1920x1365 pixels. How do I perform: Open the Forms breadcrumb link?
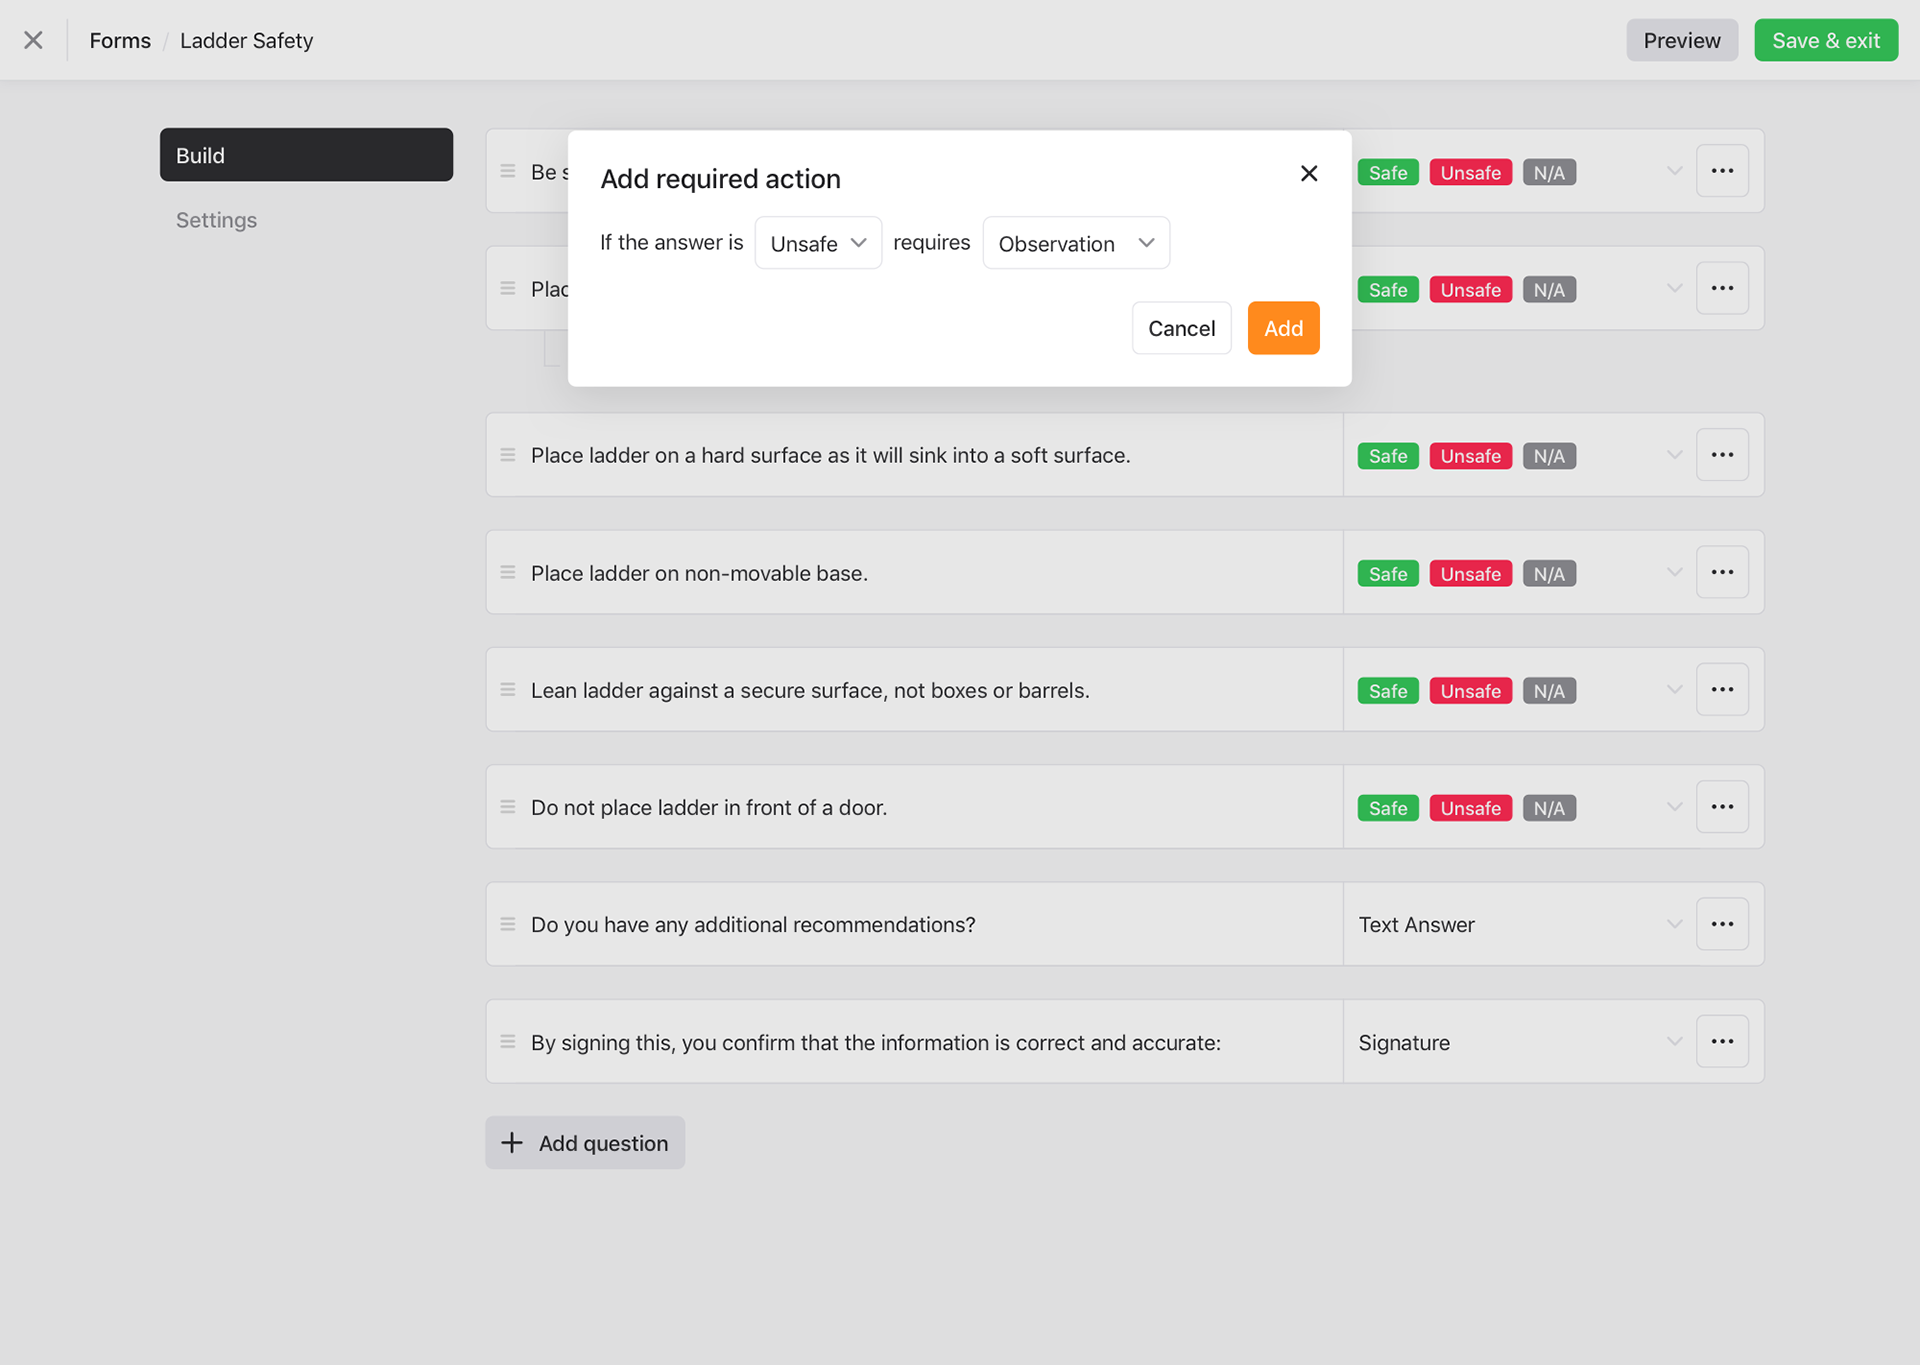(120, 40)
